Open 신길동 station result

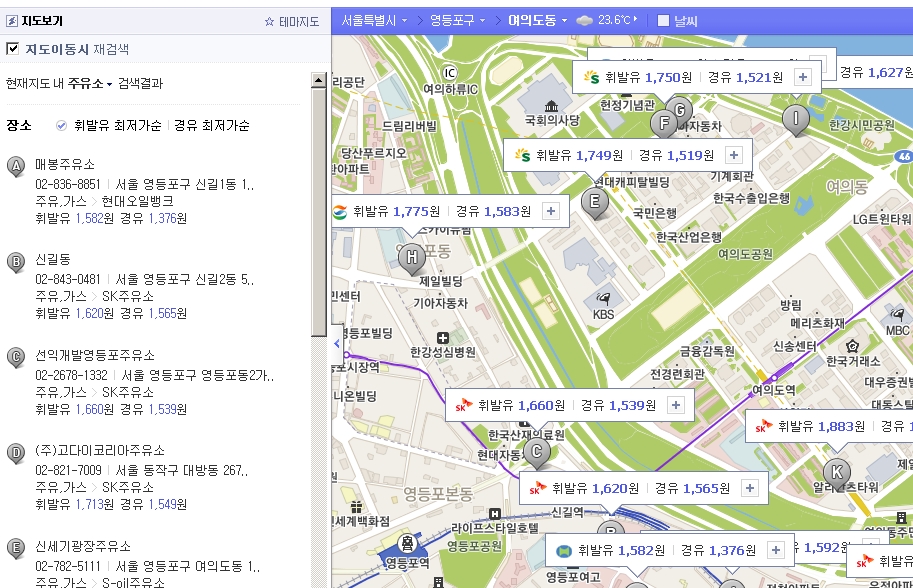[53, 259]
